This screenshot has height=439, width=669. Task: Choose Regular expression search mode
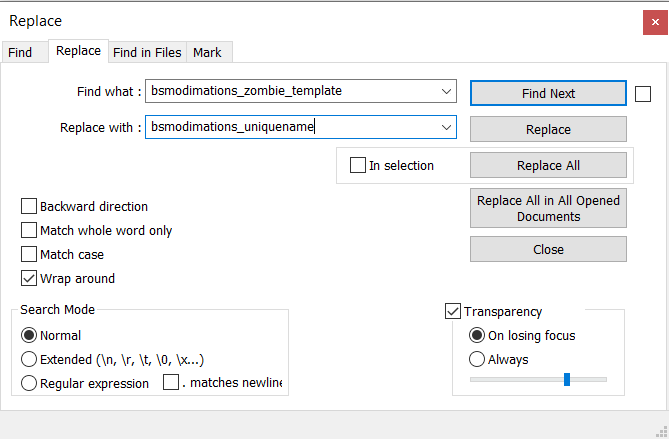click(29, 383)
